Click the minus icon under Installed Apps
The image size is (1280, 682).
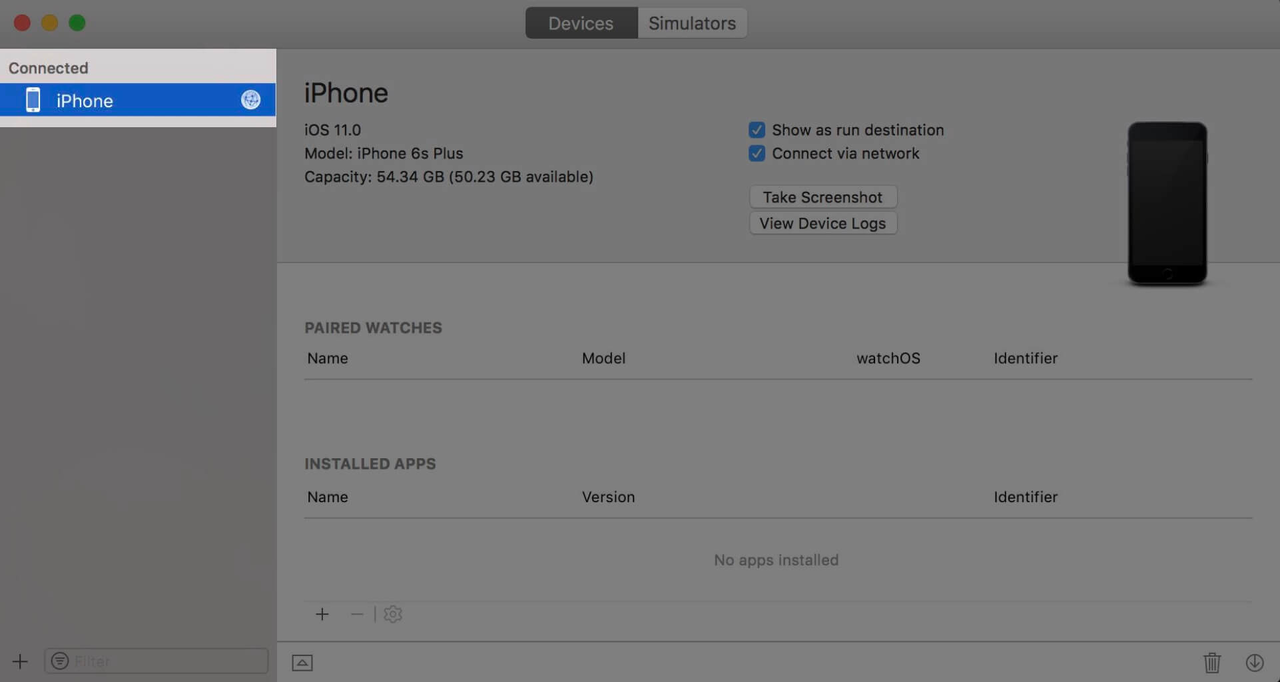pos(357,614)
